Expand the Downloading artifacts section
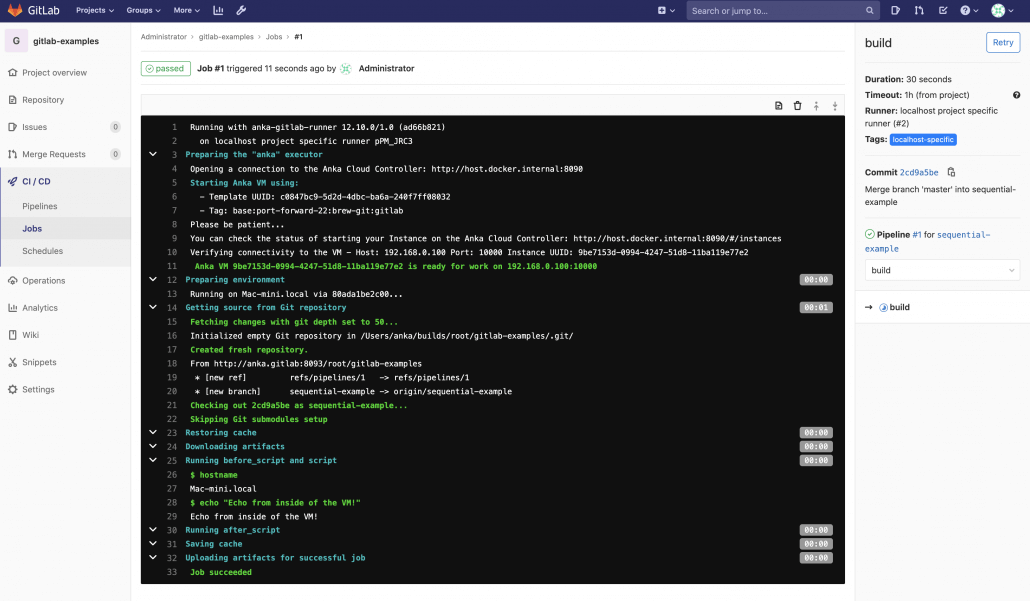Screen dimensions: 1030x601 (x=153, y=447)
